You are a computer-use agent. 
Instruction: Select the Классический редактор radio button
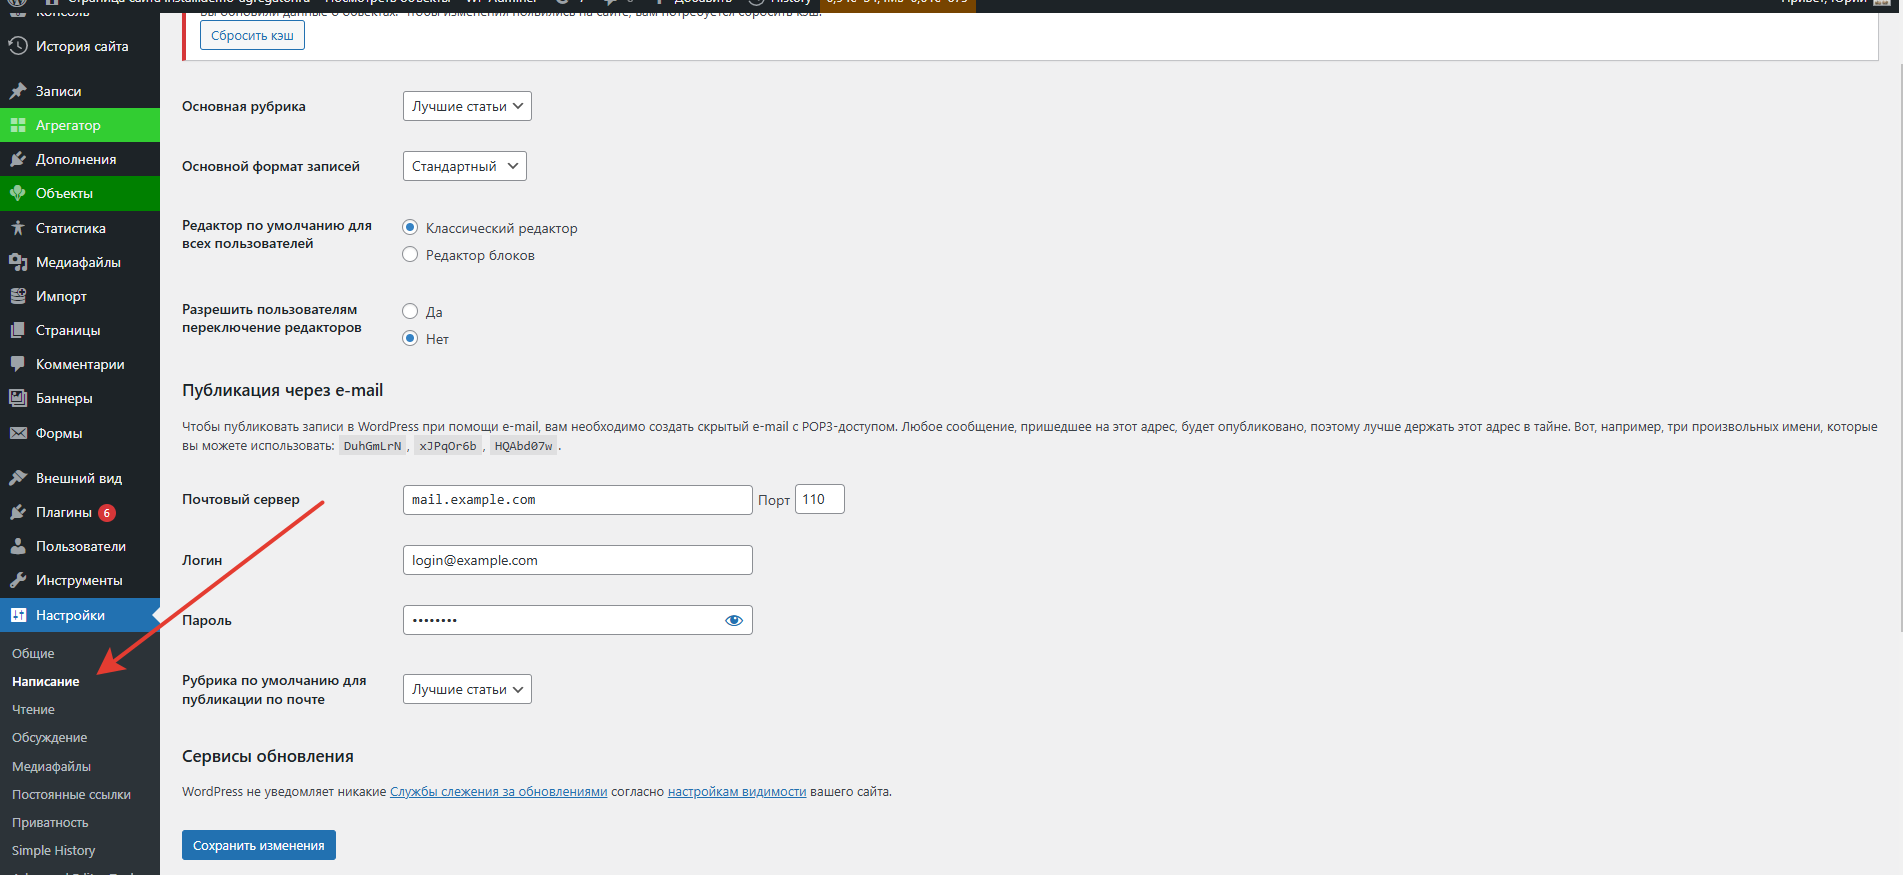[x=410, y=228]
